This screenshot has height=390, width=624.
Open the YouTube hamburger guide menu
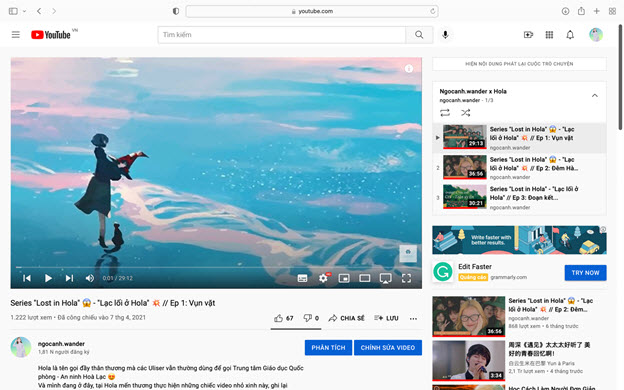[x=16, y=35]
